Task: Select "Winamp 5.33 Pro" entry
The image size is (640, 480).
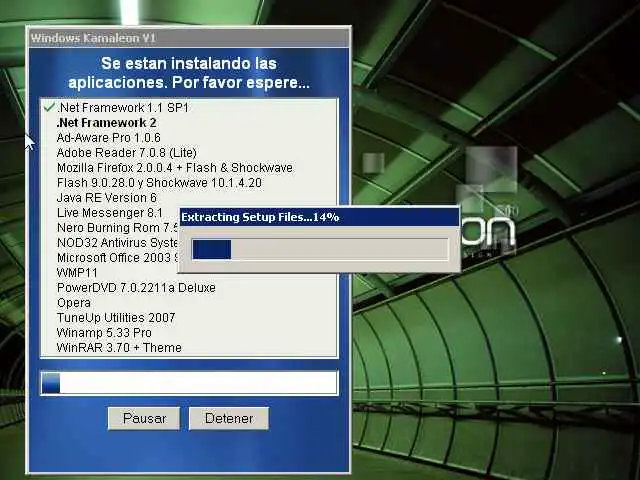Action: tap(104, 333)
